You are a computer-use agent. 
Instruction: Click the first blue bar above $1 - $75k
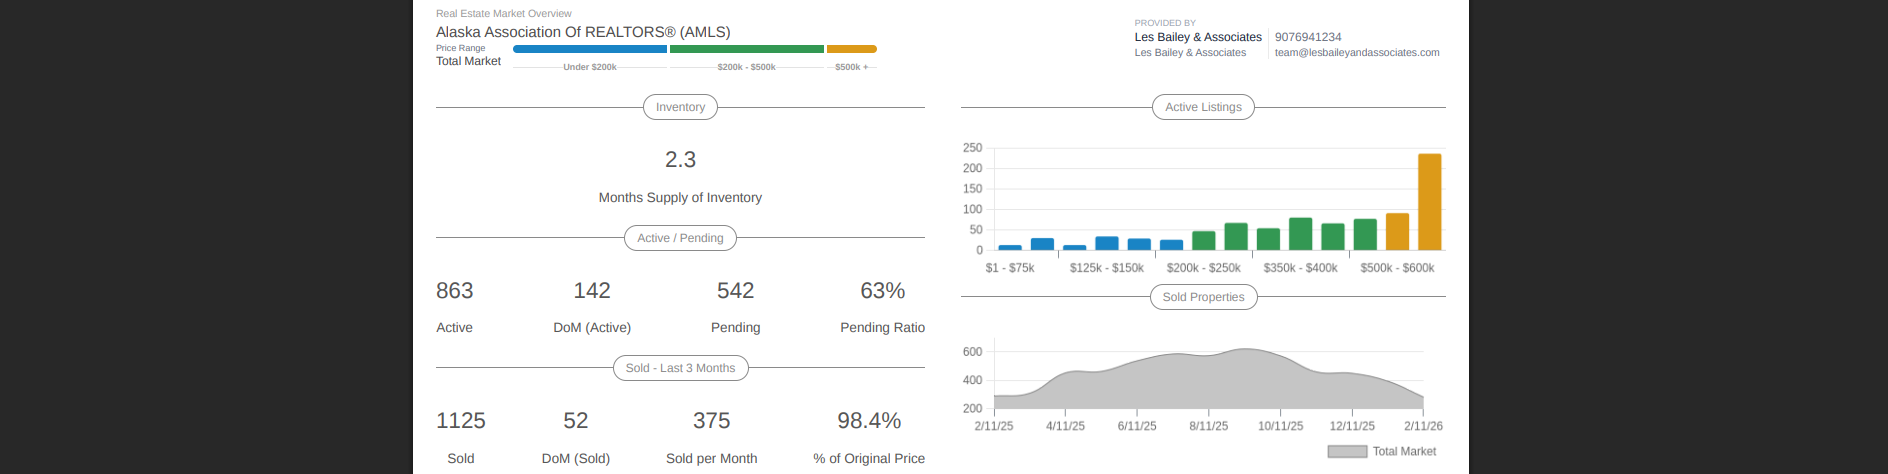click(x=1010, y=247)
